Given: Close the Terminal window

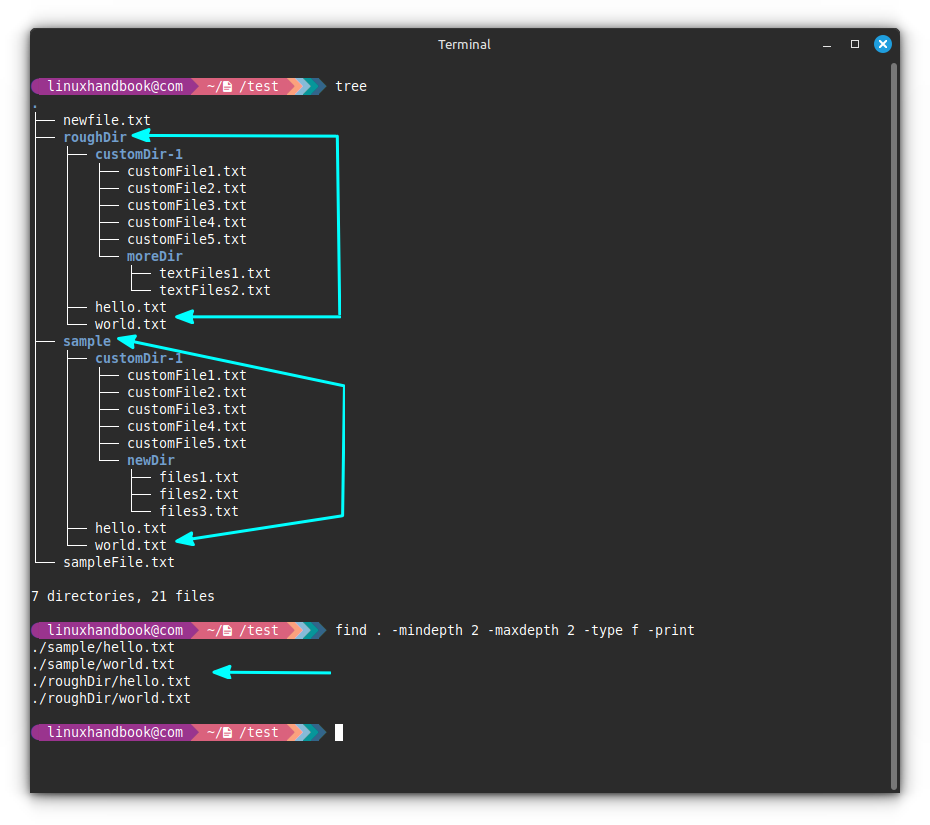Looking at the screenshot, I should click(882, 44).
